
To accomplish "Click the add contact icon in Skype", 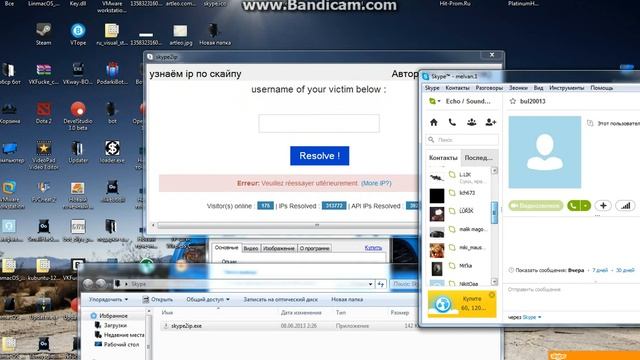I will (491, 122).
